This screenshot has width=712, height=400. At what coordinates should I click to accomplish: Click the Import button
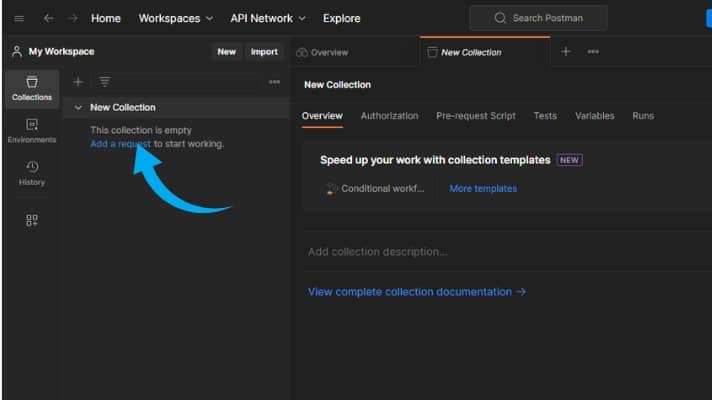pyautogui.click(x=264, y=52)
